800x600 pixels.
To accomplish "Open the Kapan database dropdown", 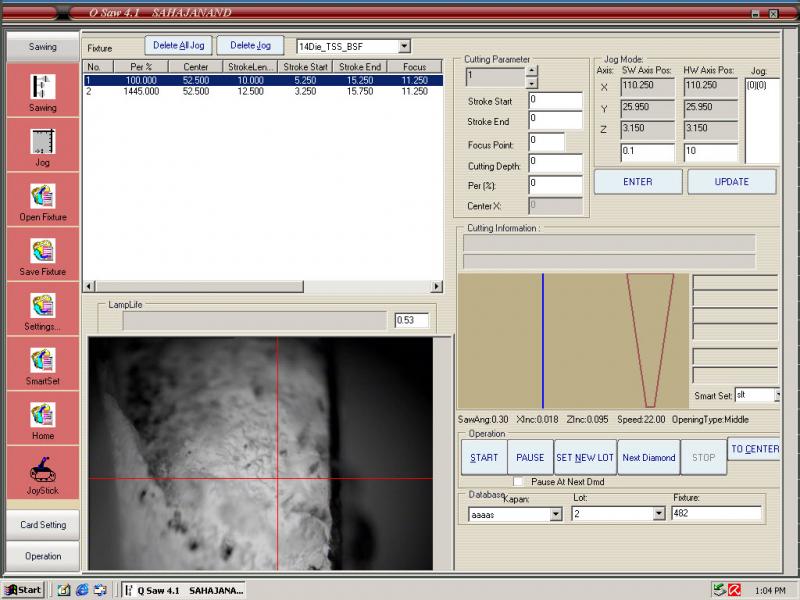I will point(556,514).
